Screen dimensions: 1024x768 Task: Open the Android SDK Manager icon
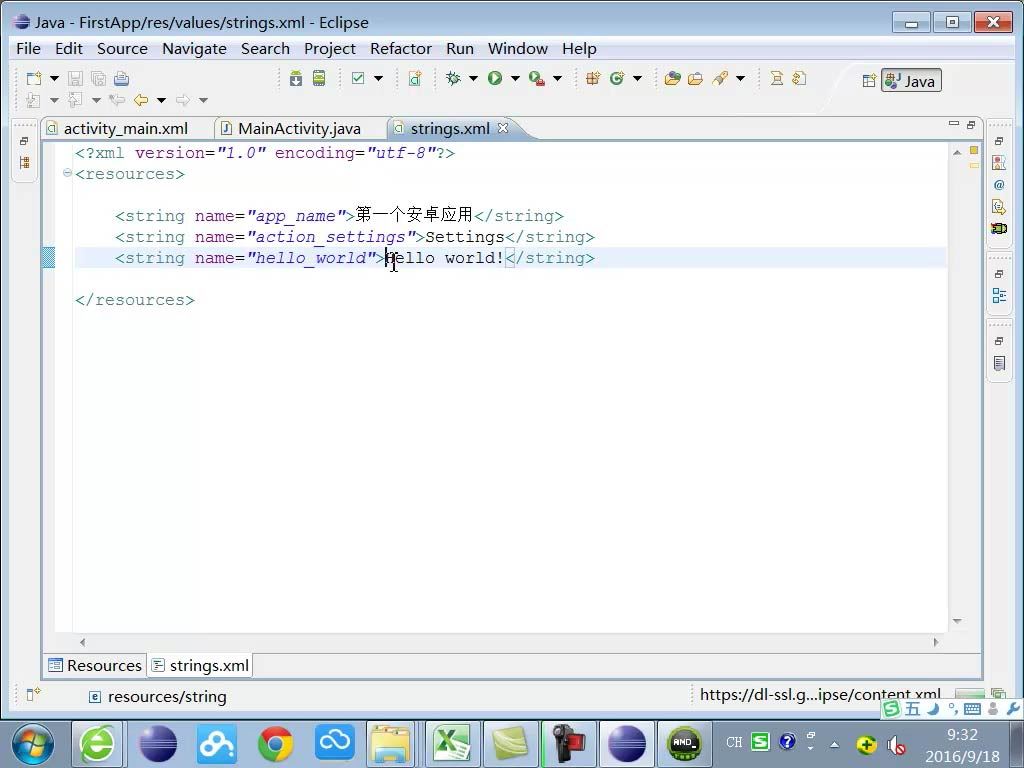[296, 78]
